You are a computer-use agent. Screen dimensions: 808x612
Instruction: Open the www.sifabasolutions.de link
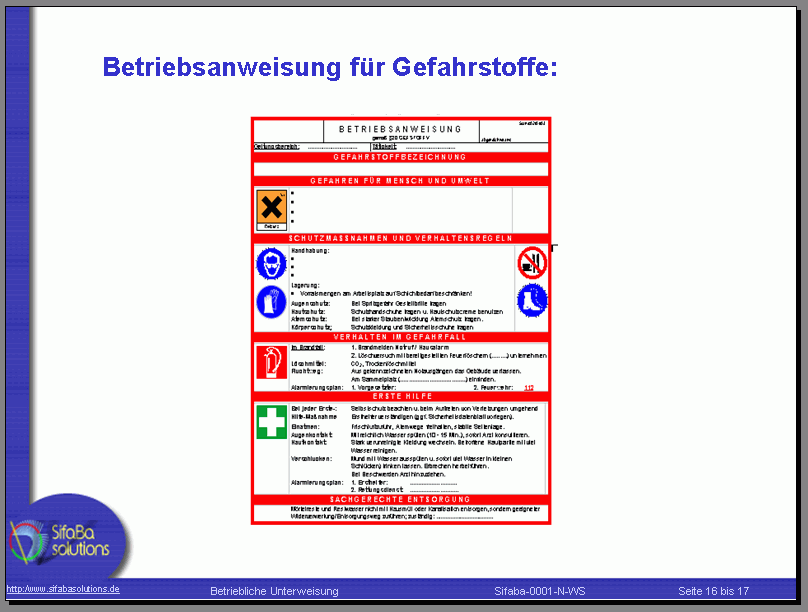[x=64, y=589]
